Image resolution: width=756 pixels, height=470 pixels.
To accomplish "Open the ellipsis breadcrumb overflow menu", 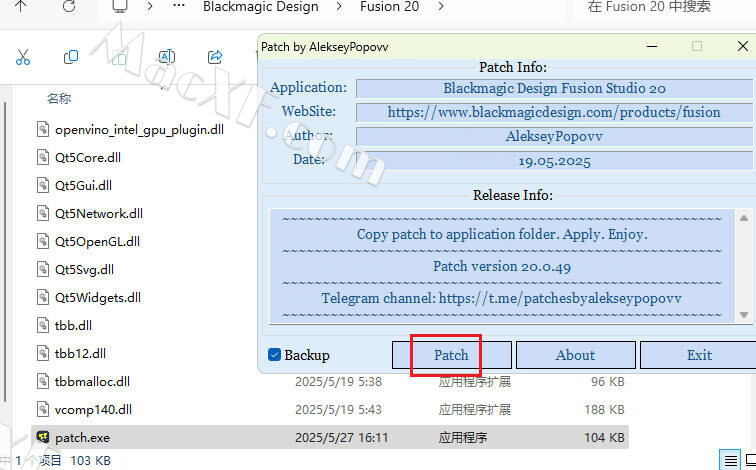I will 179,6.
